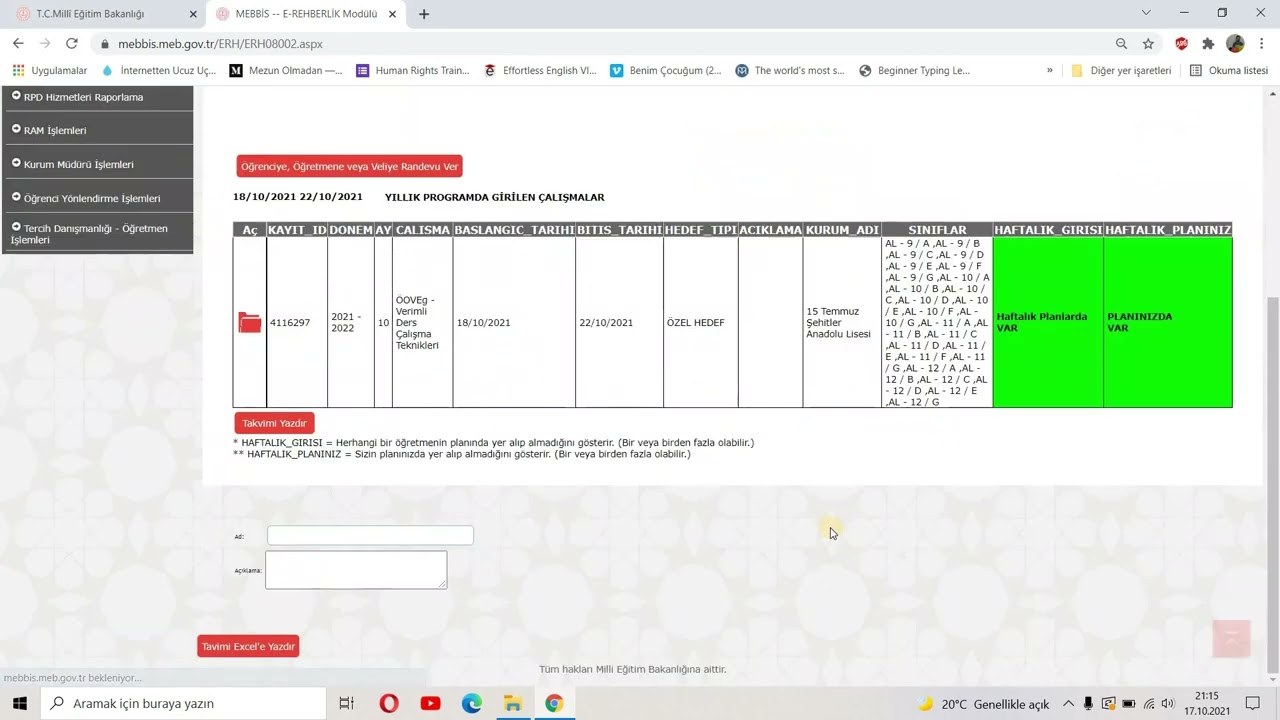Screen dimensions: 1280x720
Task: Close the MEBBİS E-REHBERLİK Modülü tab
Action: tap(393, 14)
